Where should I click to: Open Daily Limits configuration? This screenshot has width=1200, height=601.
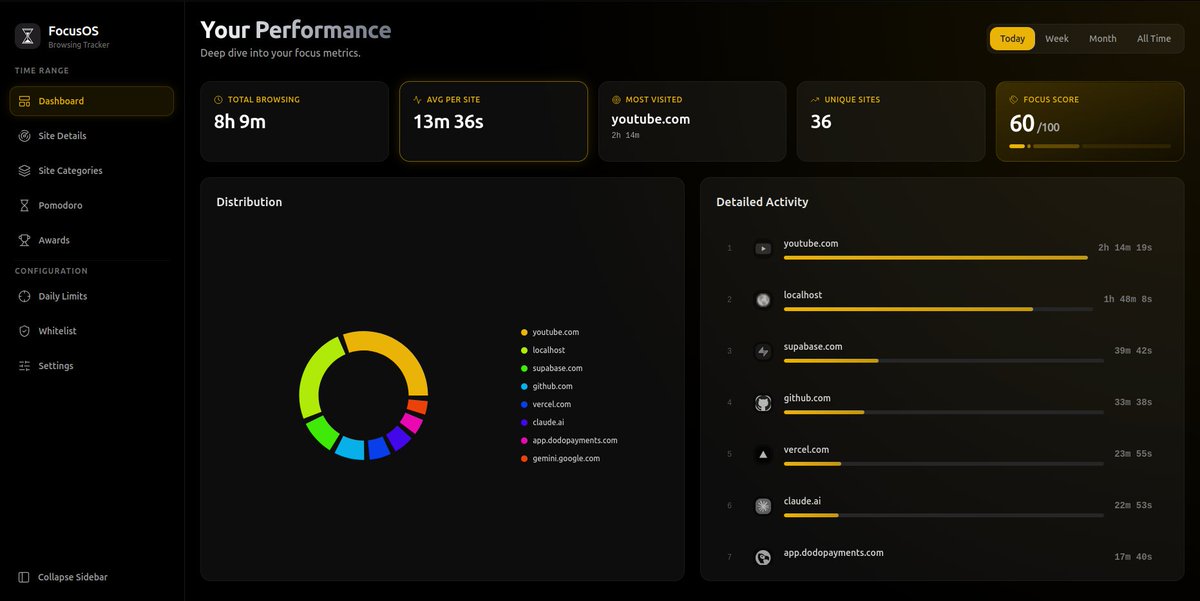click(91, 296)
